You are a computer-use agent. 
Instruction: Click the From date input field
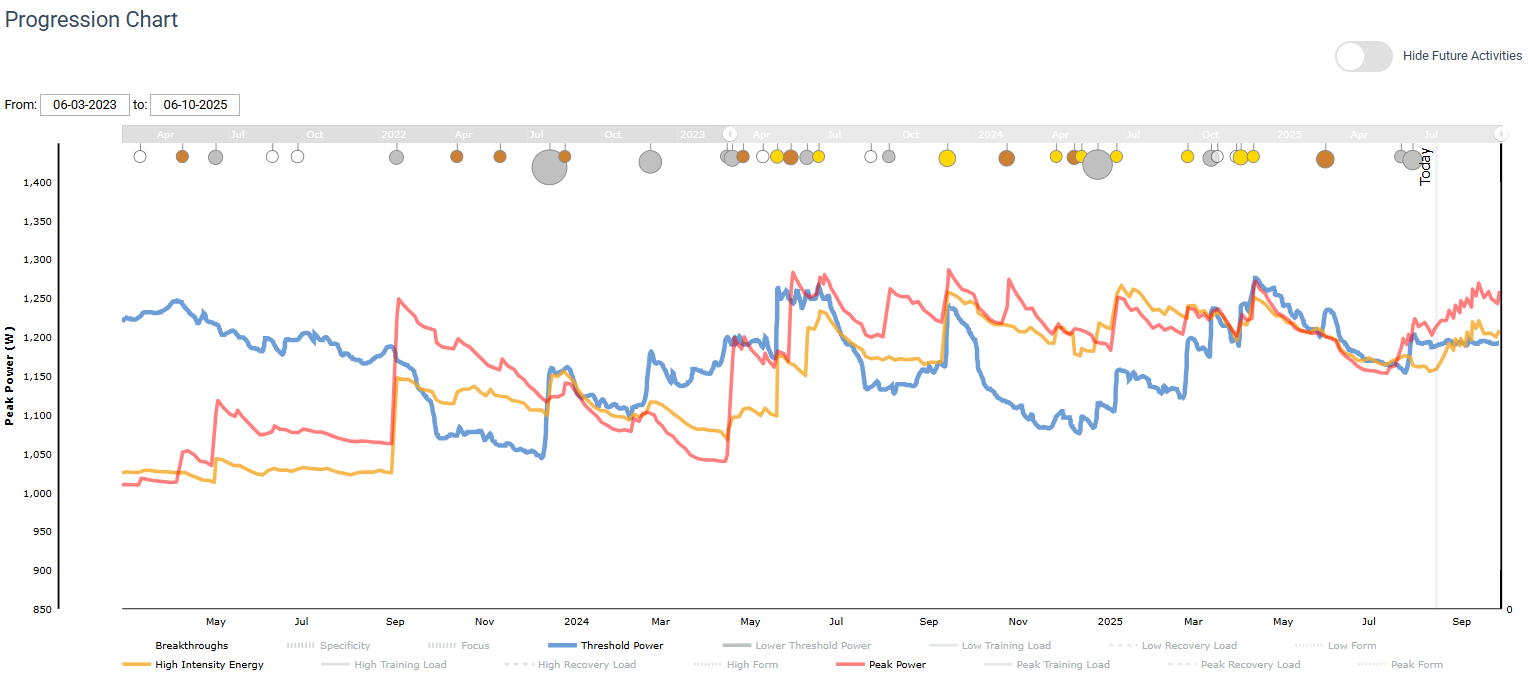tap(85, 105)
